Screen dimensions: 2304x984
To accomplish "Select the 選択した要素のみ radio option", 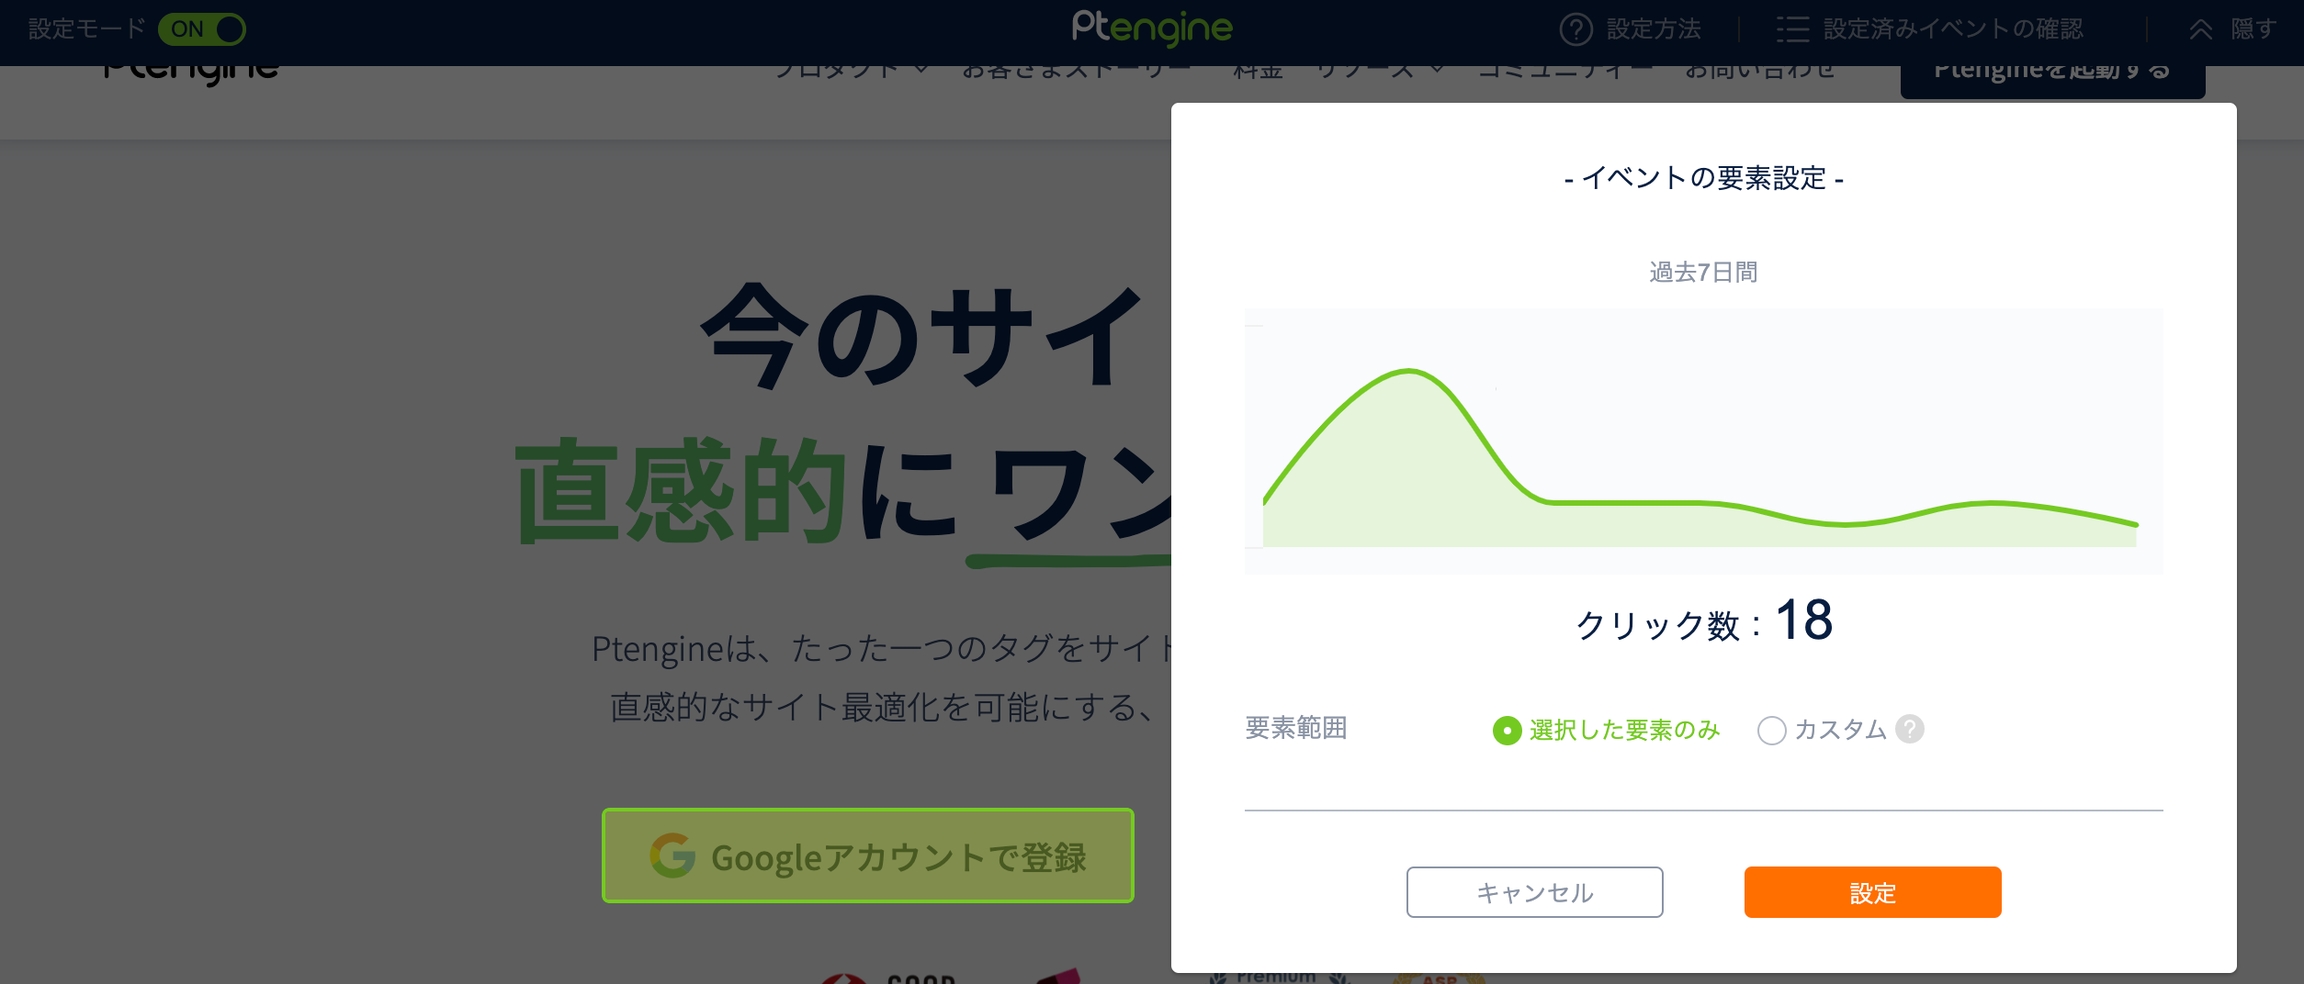I will coord(1507,730).
